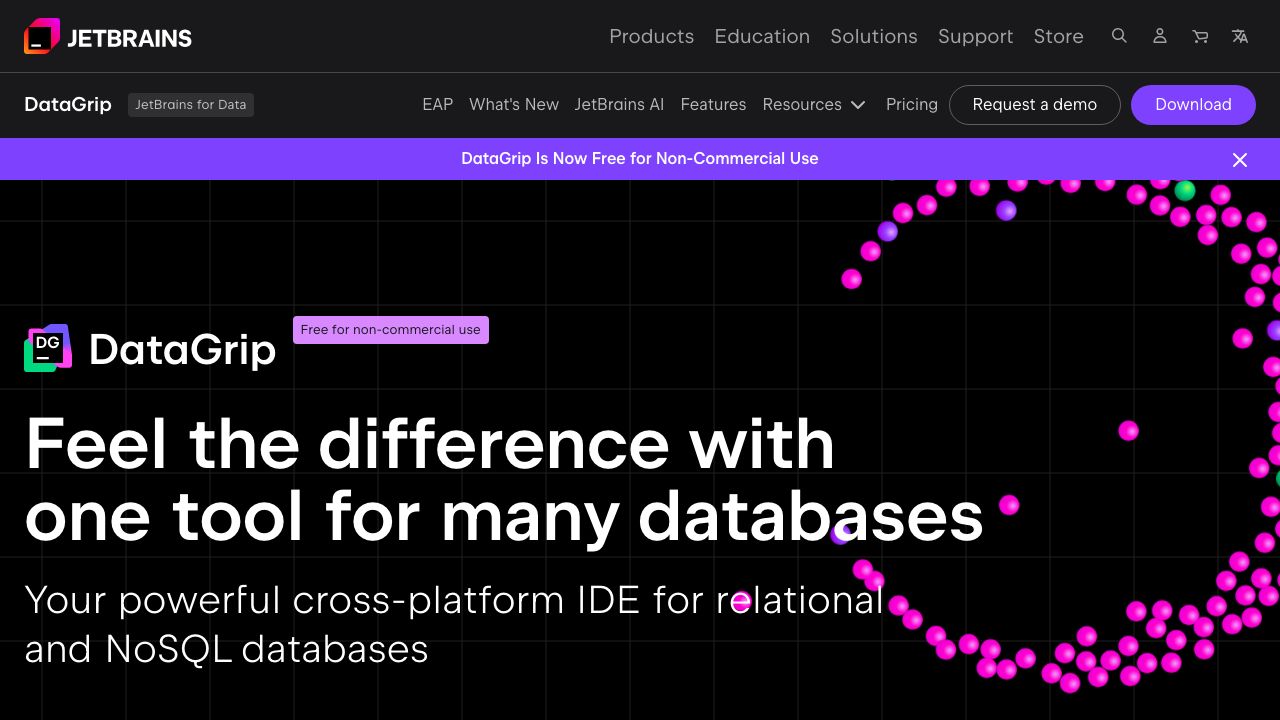Open the Education menu
Viewport: 1280px width, 720px height.
coord(762,36)
